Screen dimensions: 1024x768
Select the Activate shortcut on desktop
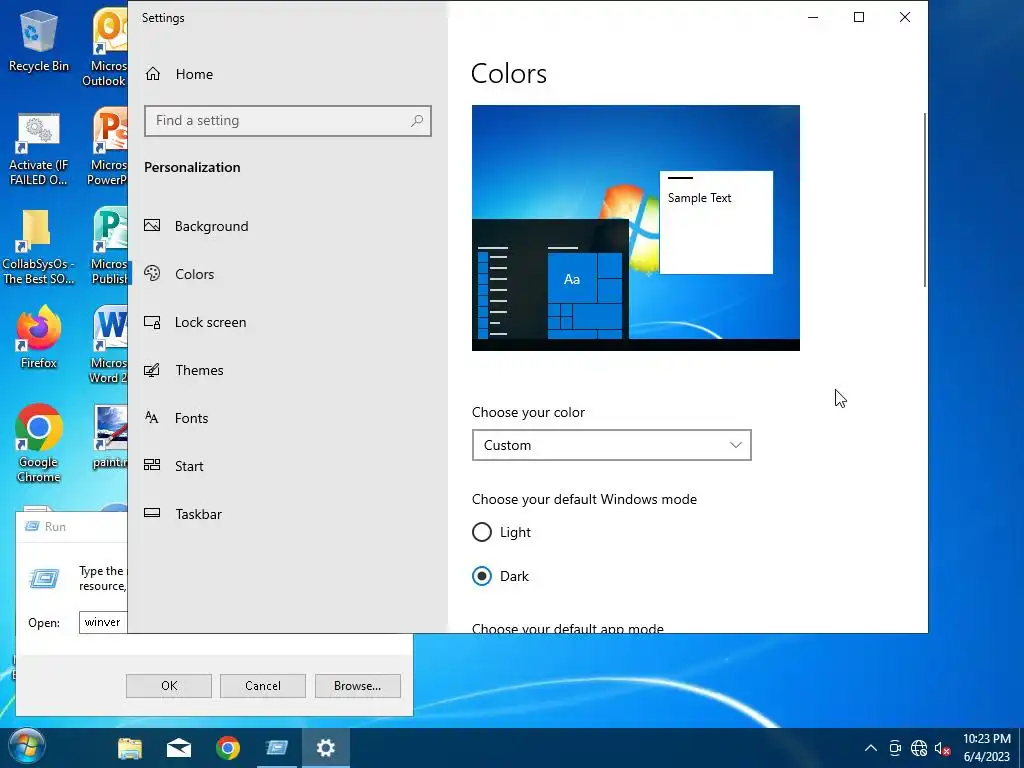point(39,150)
